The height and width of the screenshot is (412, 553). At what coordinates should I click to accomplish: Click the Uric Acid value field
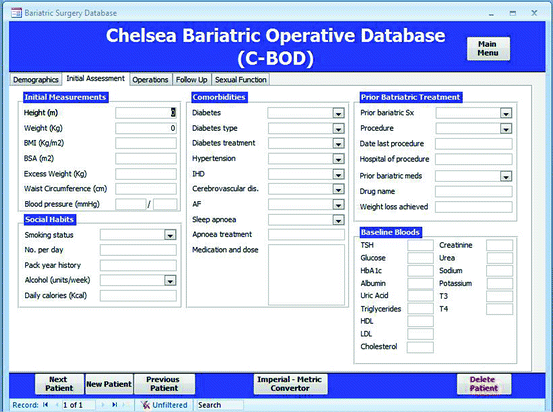(420, 296)
